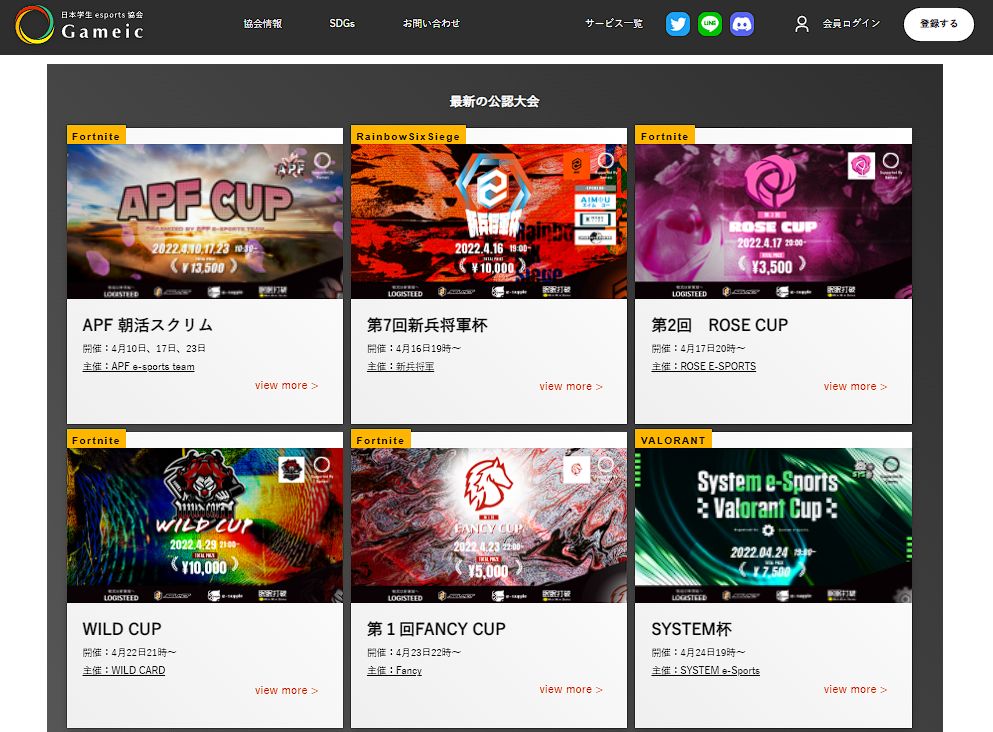Click the title SYSTEM杯

point(692,629)
